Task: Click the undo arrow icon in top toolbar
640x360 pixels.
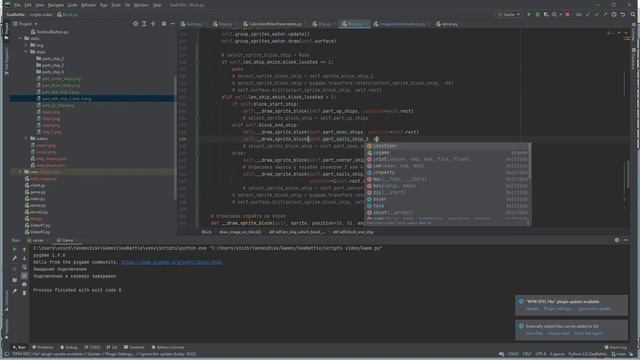Action: pos(623,14)
